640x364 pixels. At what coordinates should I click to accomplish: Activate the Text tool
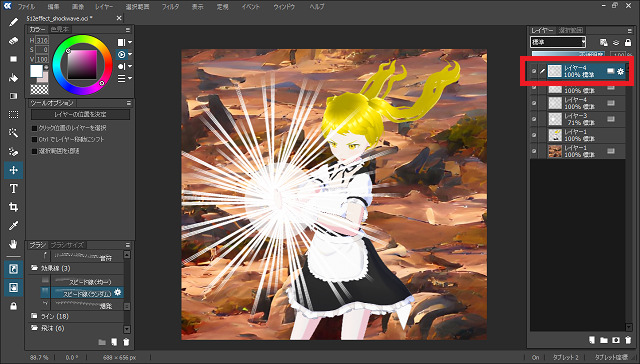[x=13, y=189]
